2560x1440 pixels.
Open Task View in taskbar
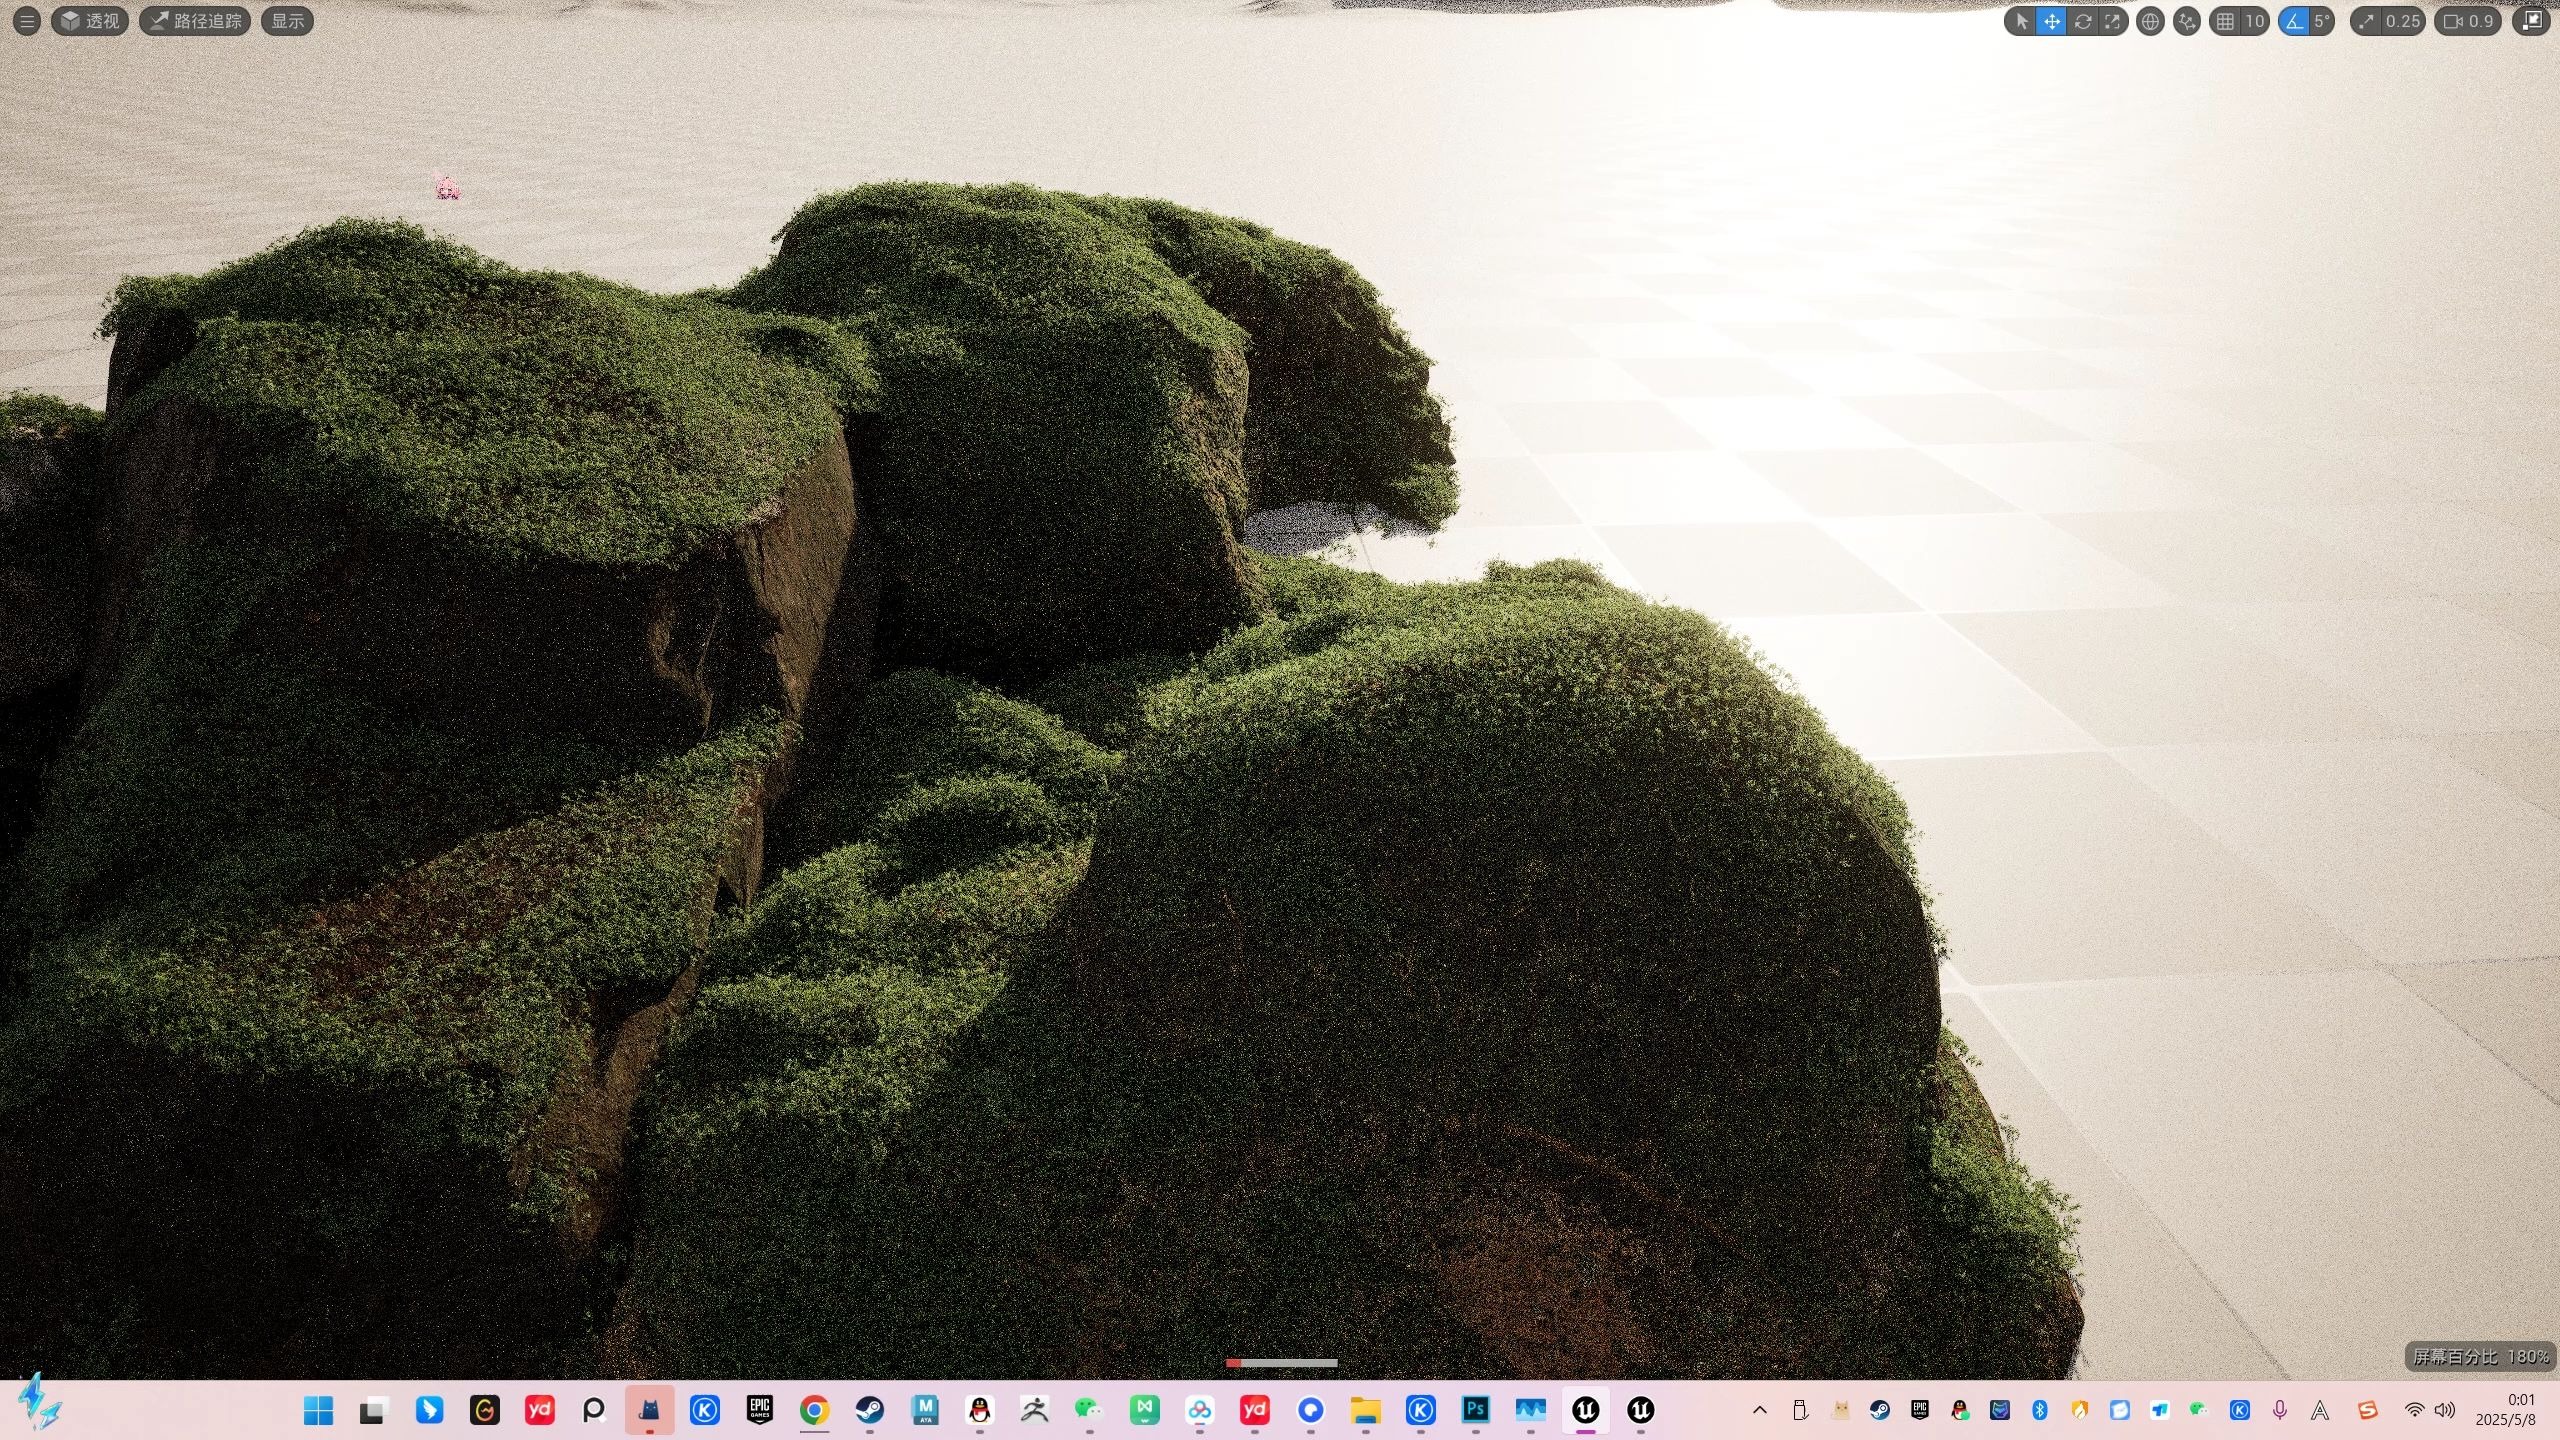(373, 1410)
